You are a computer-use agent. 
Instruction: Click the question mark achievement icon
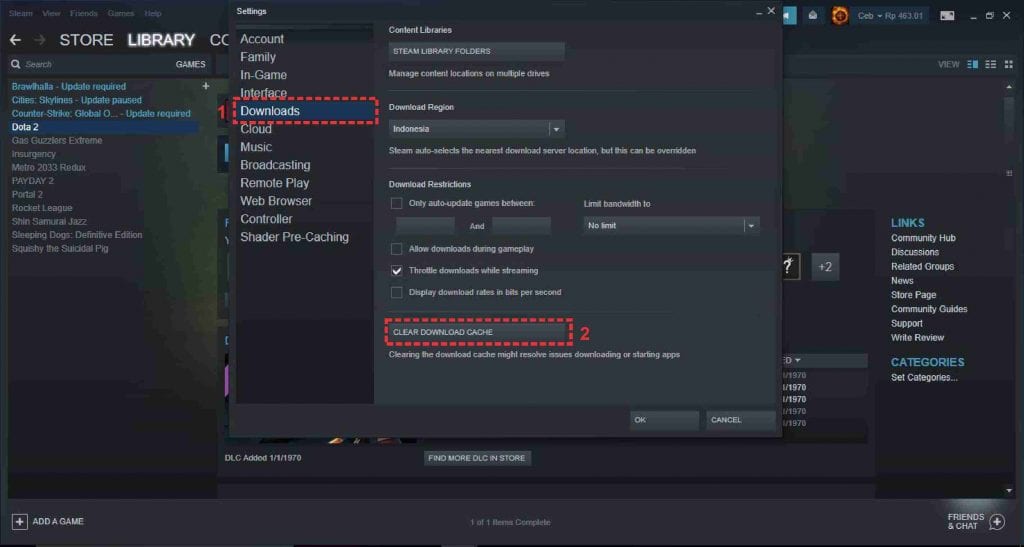coord(789,266)
